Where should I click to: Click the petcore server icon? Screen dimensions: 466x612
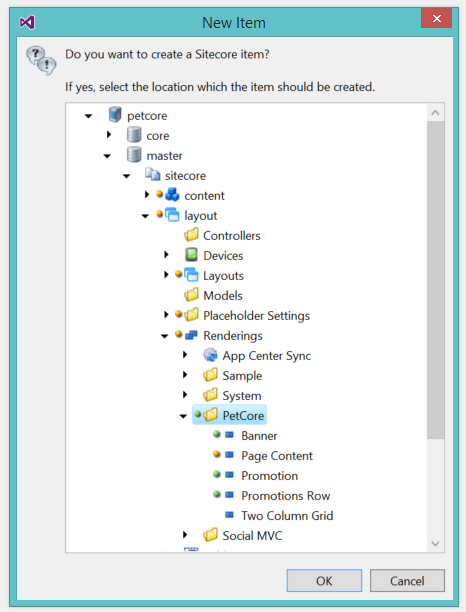tap(115, 115)
